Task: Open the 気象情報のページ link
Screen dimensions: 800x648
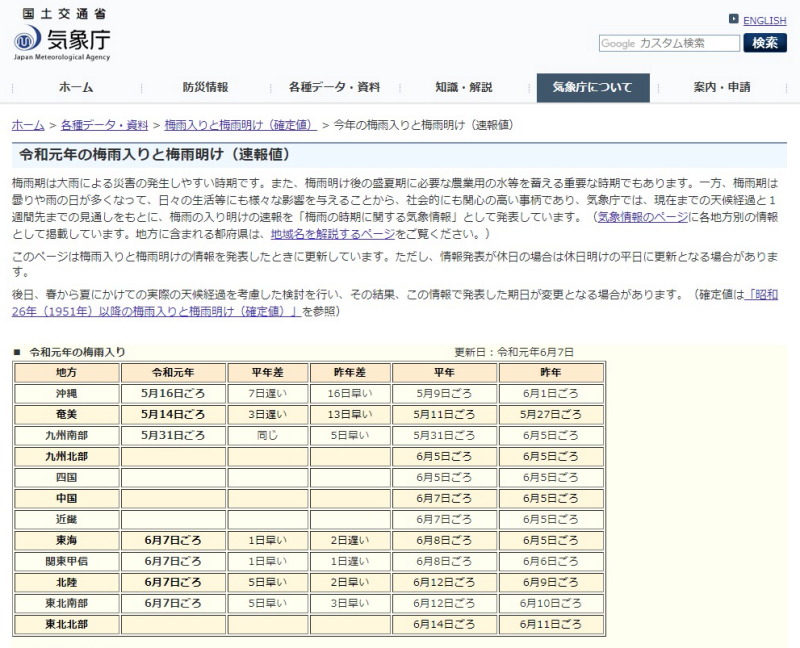Action: [642, 216]
